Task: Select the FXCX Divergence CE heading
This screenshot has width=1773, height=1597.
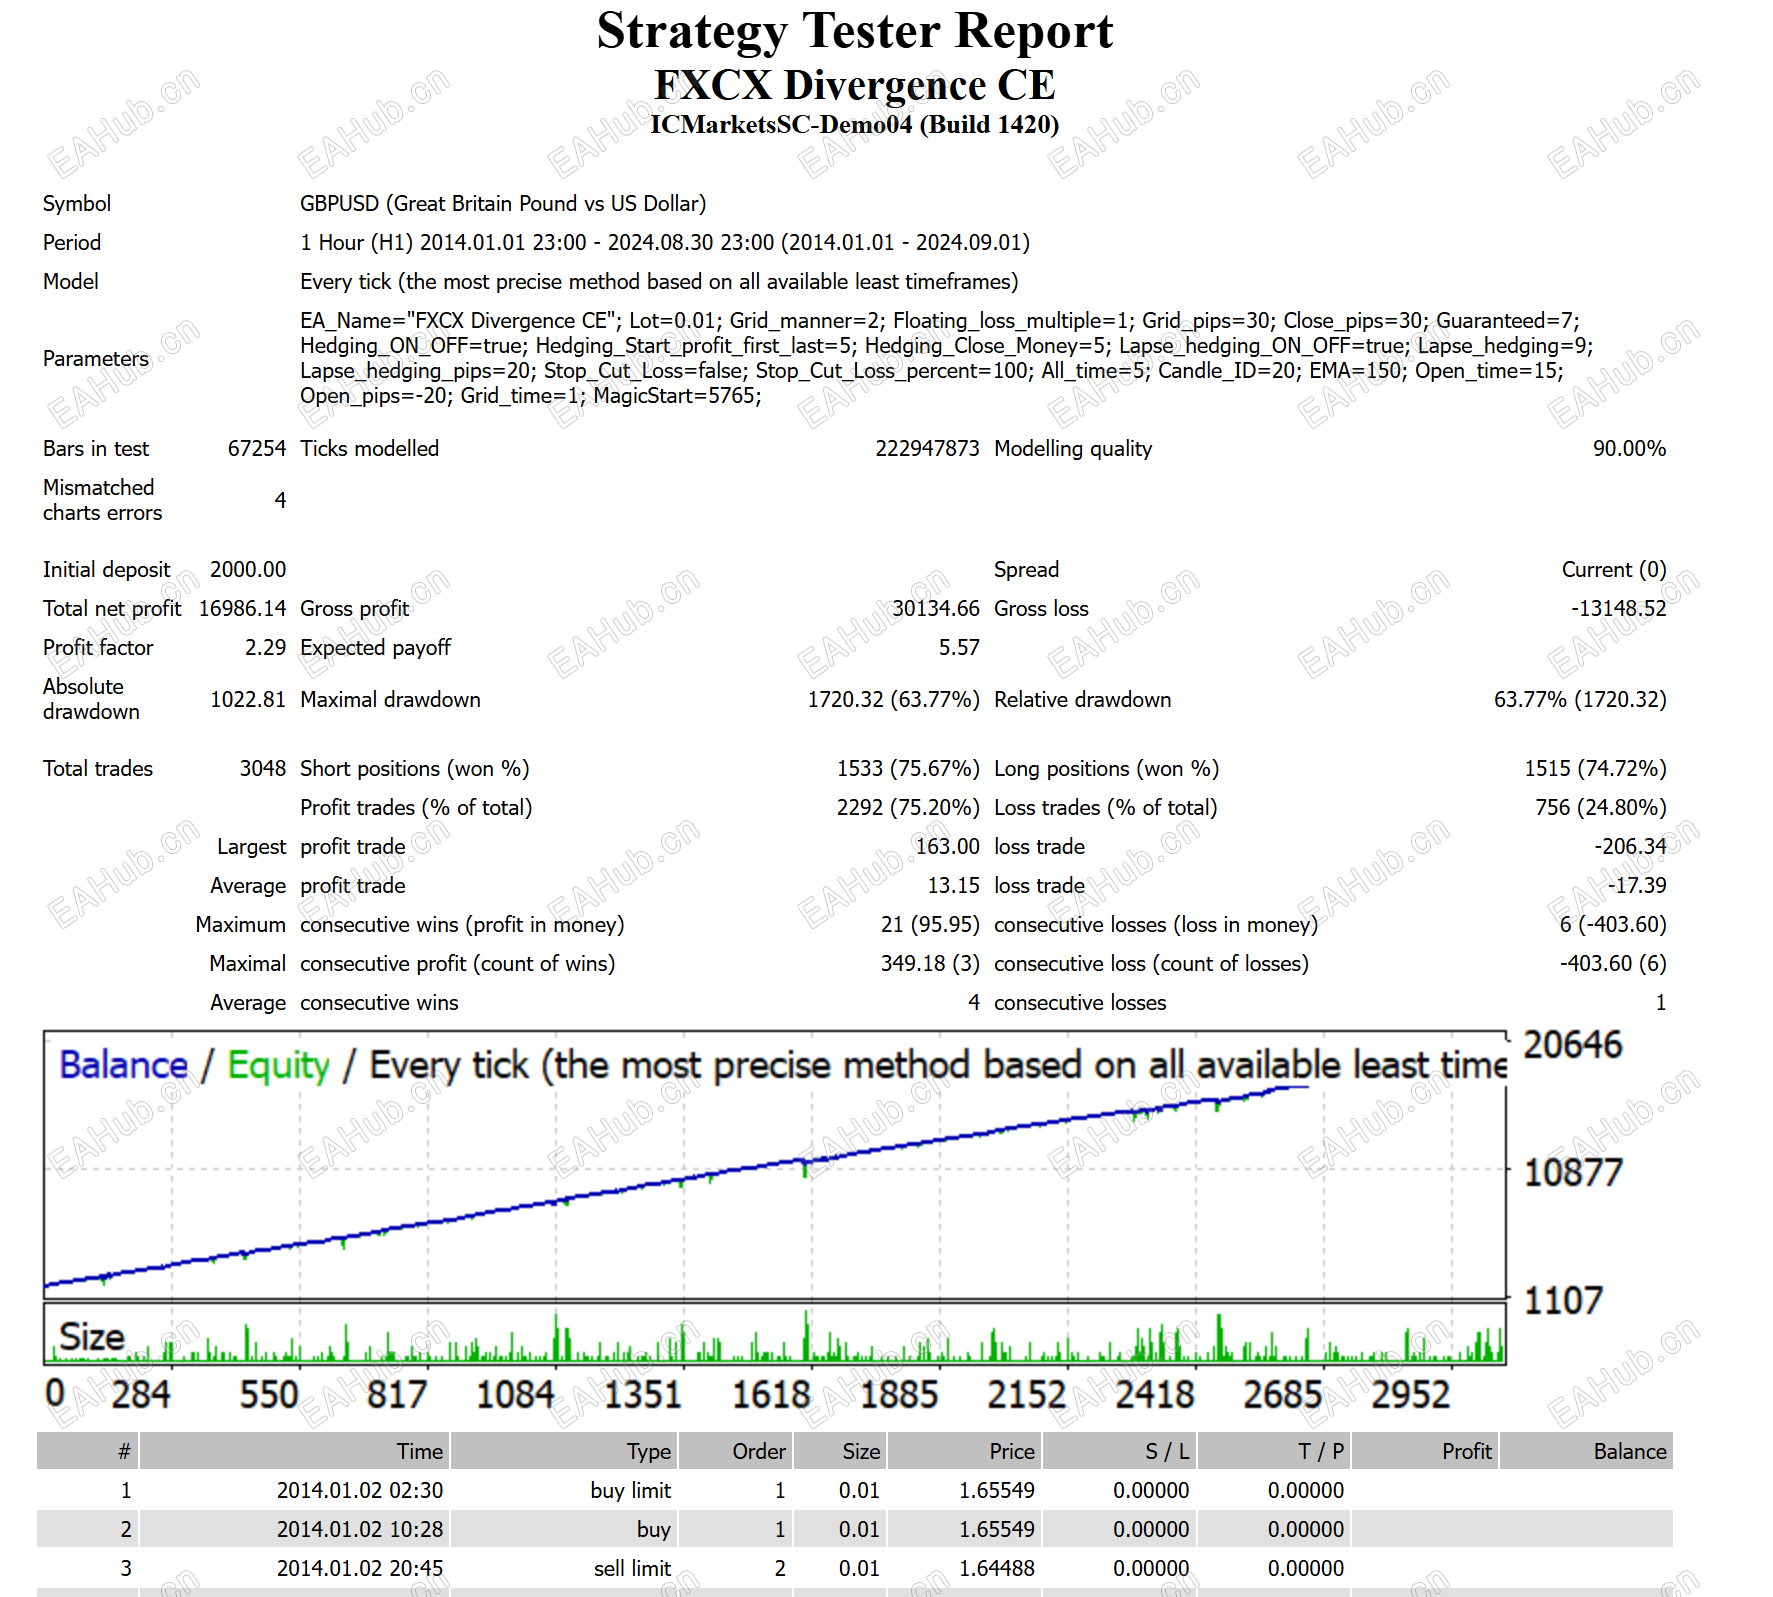Action: point(854,85)
